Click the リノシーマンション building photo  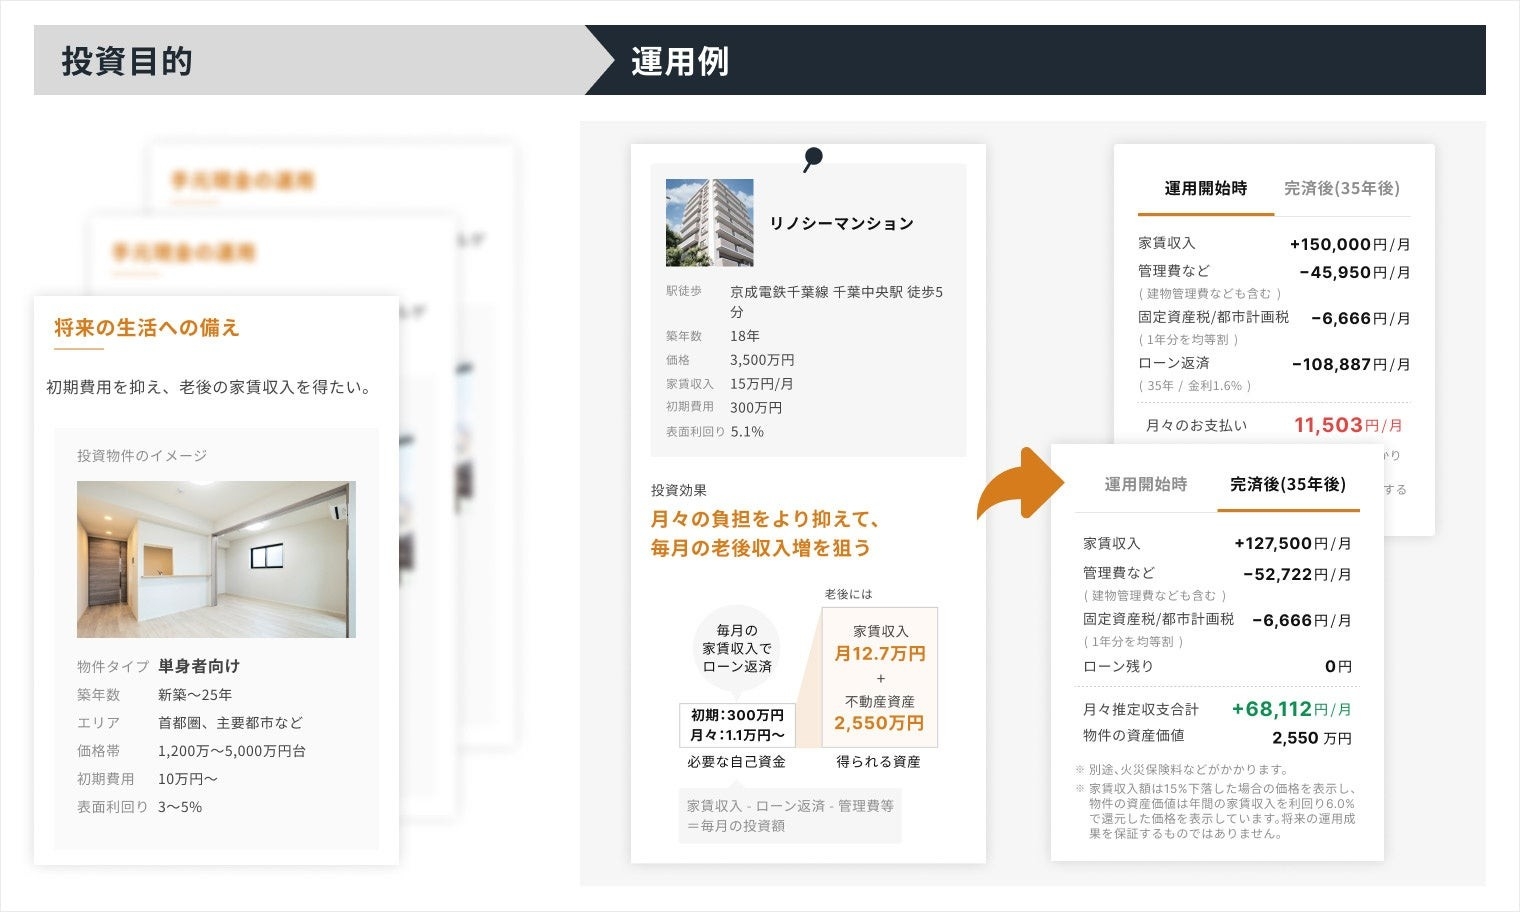(709, 222)
